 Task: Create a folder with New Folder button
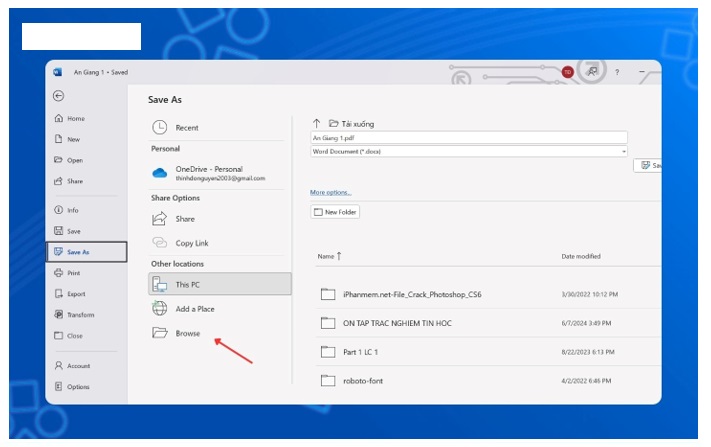coord(335,212)
